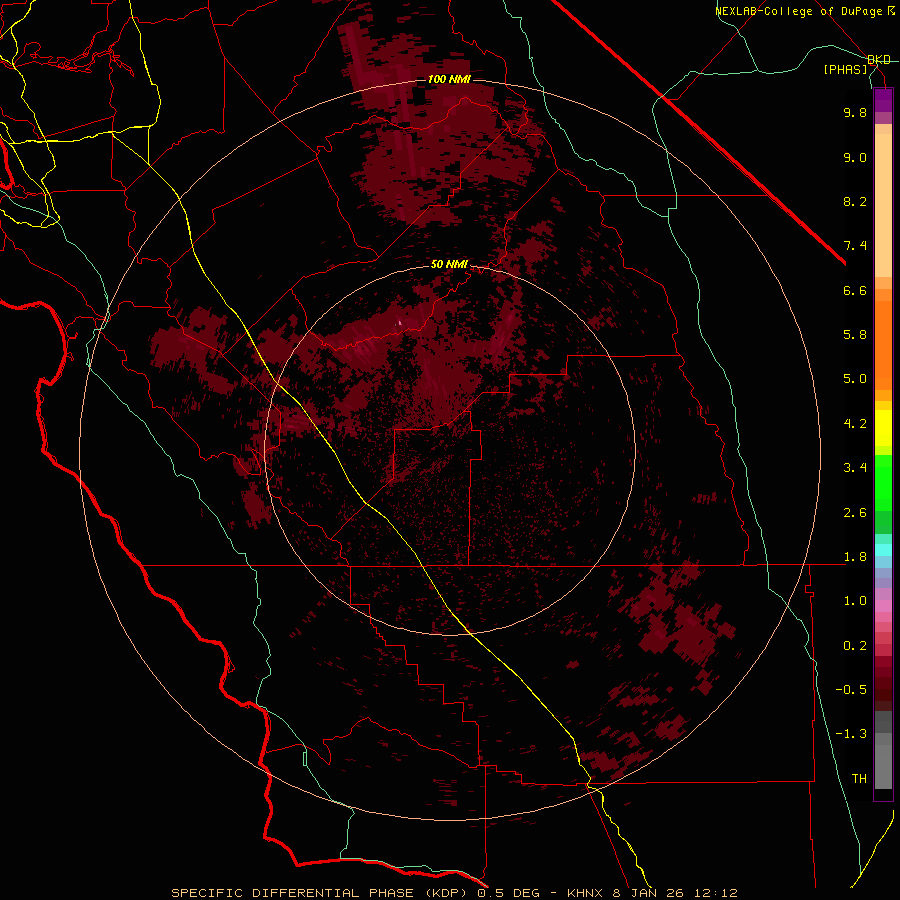This screenshot has width=900, height=900.
Task: Click the 50 NMI range ring label
Action: click(x=449, y=264)
